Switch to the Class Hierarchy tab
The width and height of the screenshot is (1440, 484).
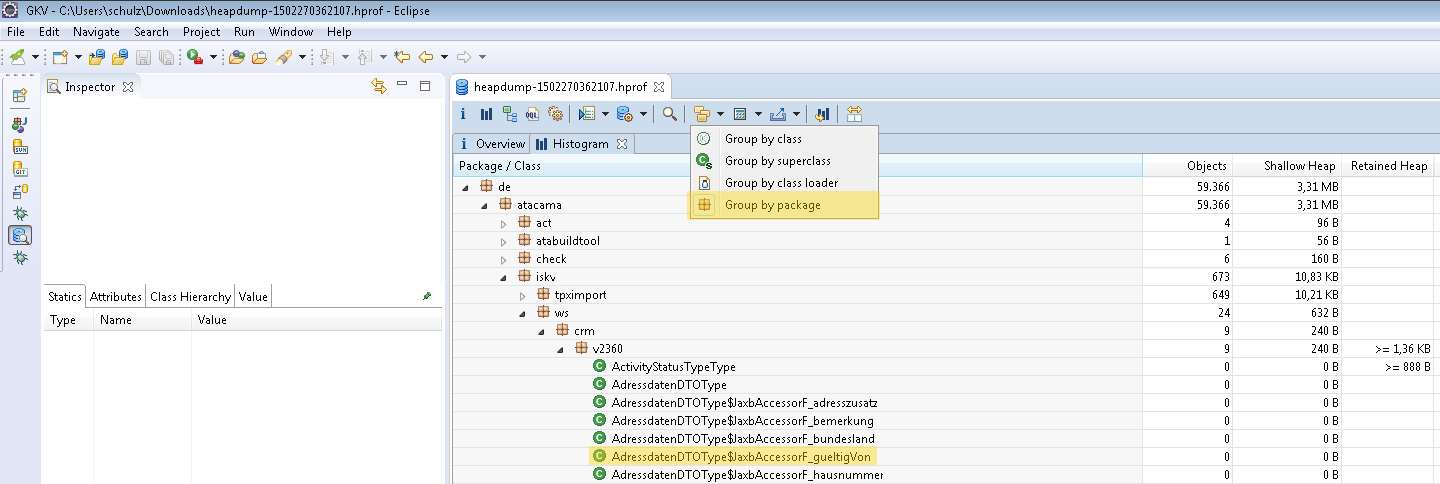click(192, 297)
